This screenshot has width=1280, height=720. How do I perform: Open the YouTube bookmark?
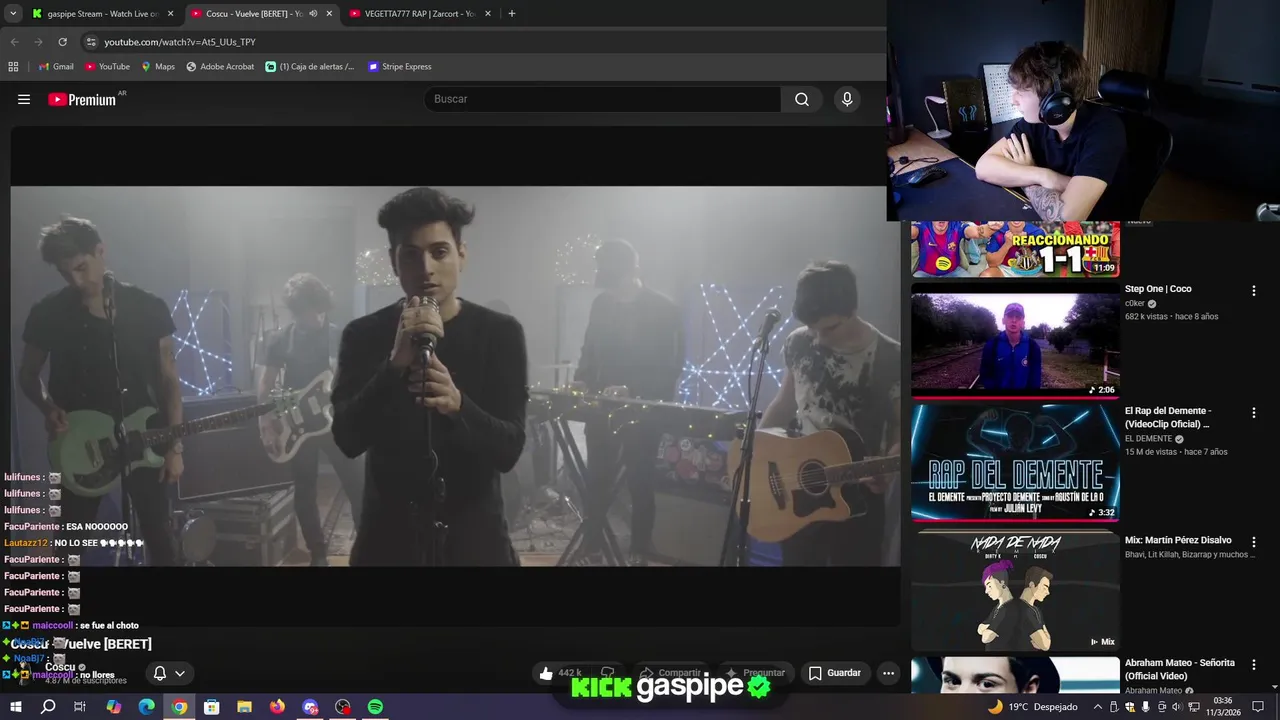point(107,67)
